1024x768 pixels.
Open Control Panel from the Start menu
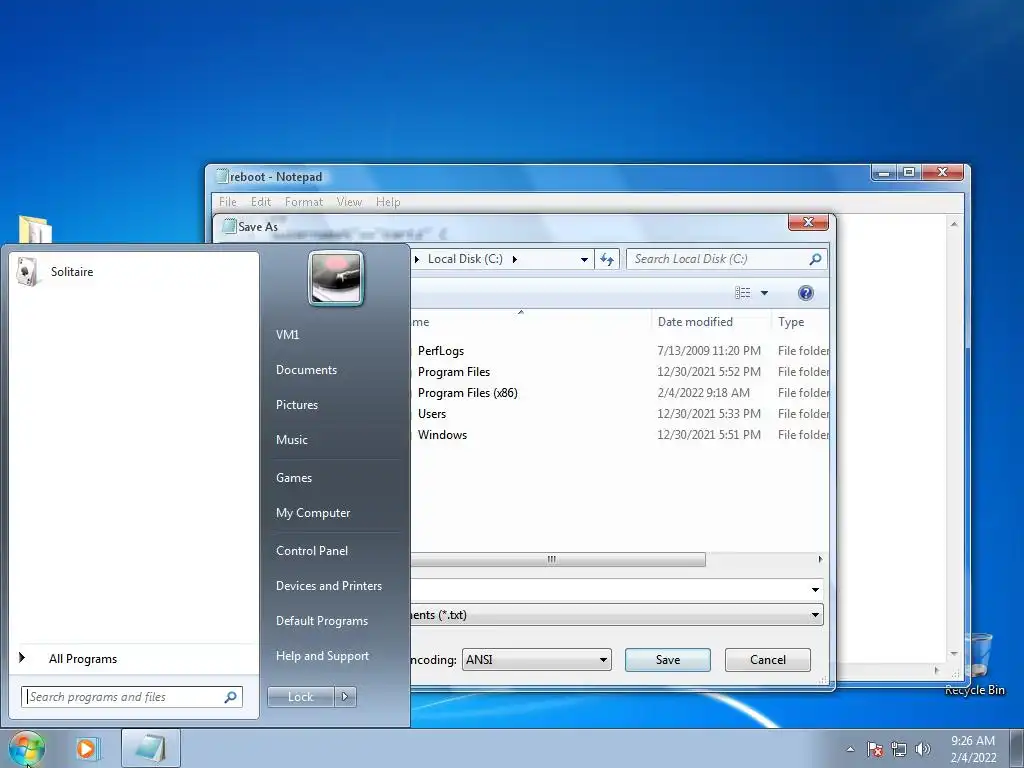(x=312, y=551)
